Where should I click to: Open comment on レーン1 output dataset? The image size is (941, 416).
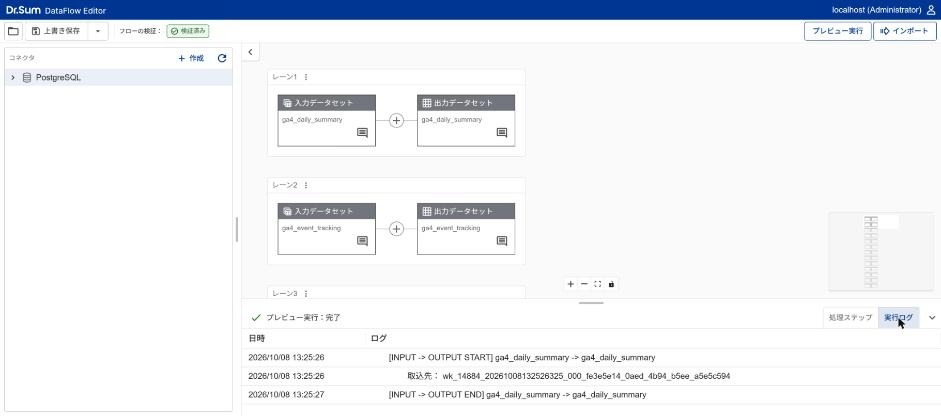pyautogui.click(x=502, y=133)
